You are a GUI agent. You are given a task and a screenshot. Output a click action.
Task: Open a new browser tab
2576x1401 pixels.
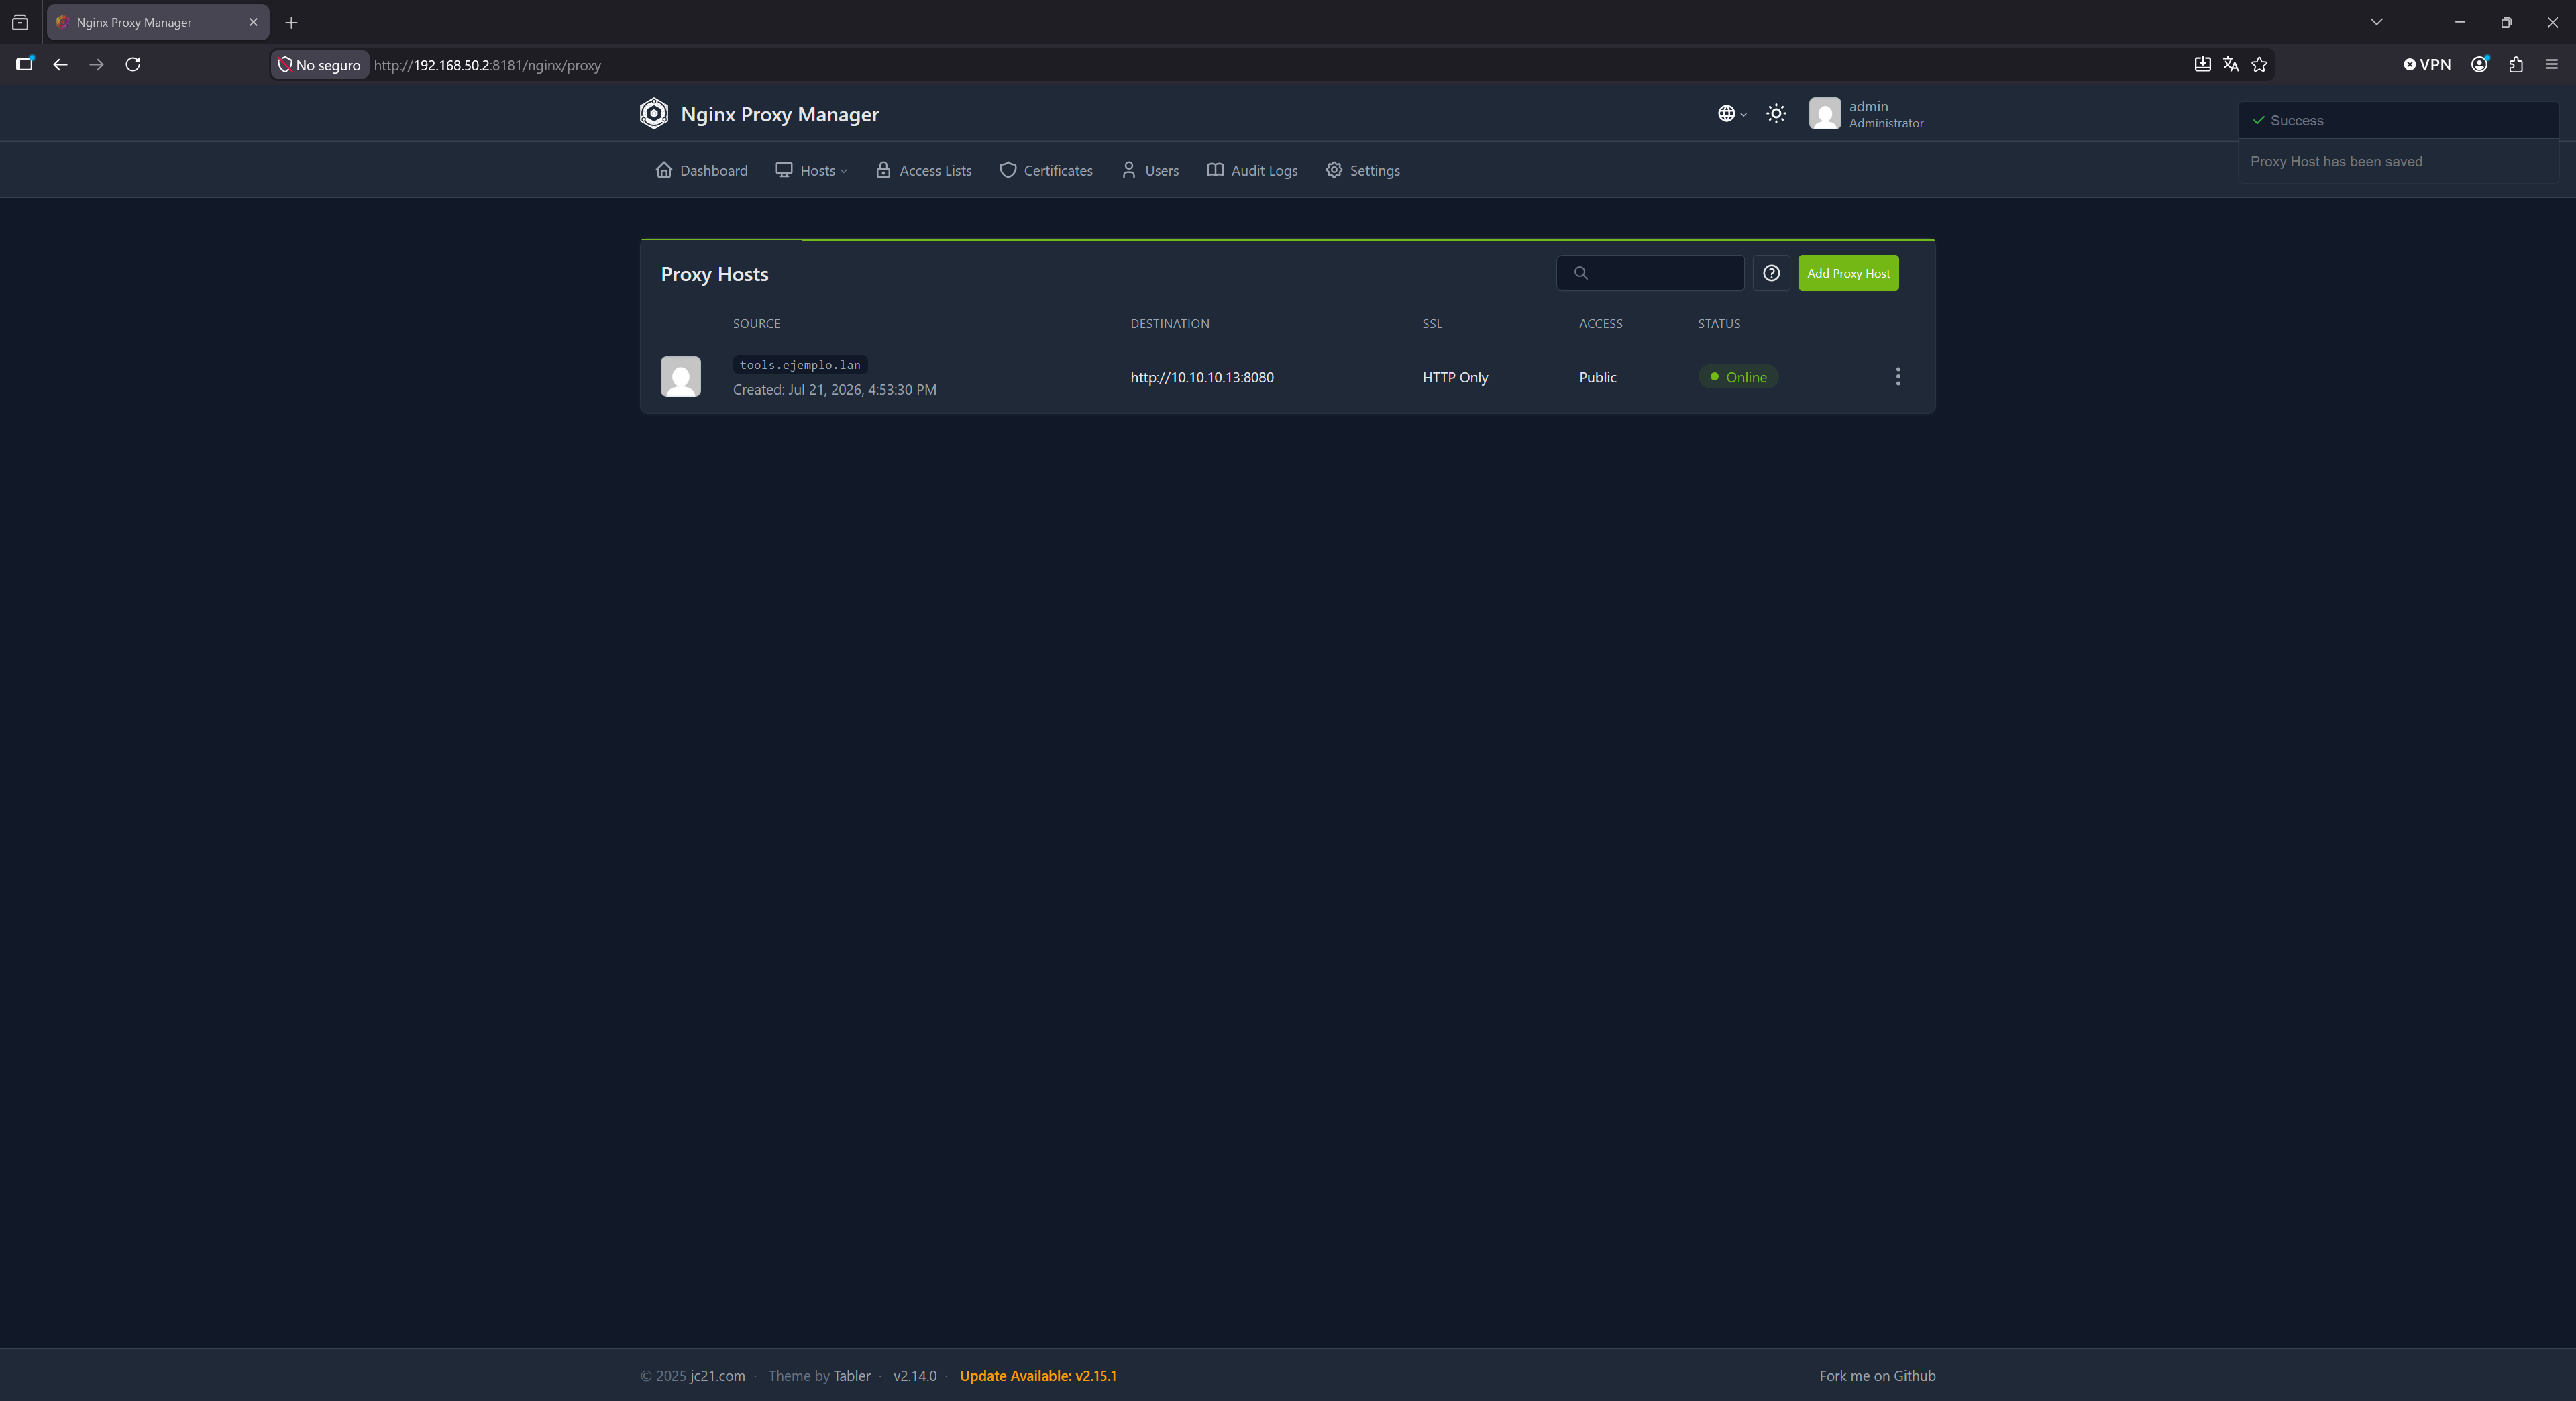point(291,22)
